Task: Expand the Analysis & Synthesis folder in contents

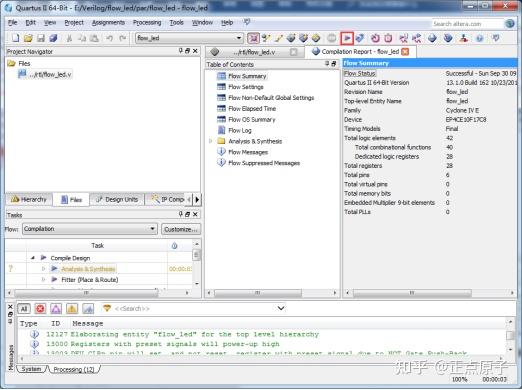Action: pyautogui.click(x=211, y=141)
